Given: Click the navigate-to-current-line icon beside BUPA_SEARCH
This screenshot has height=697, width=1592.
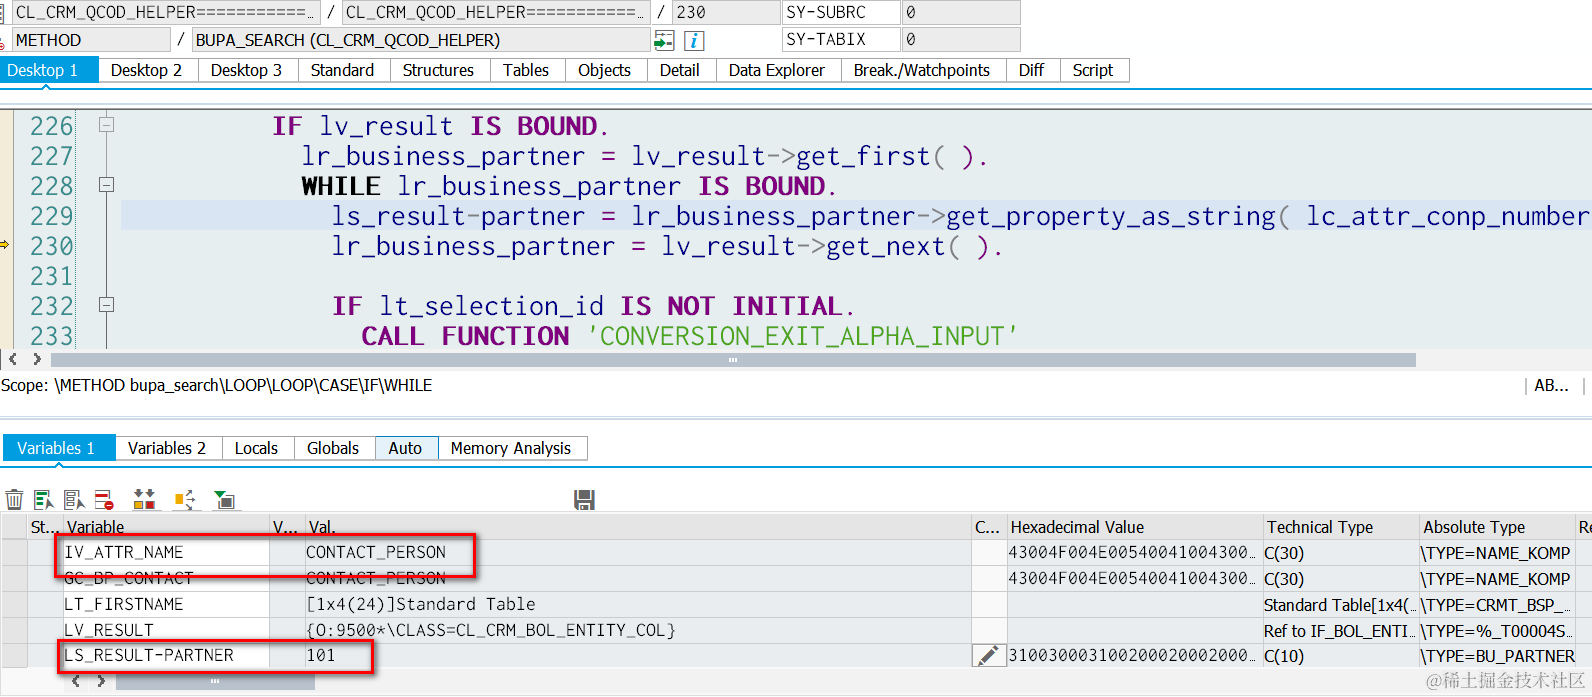Looking at the screenshot, I should pos(664,40).
